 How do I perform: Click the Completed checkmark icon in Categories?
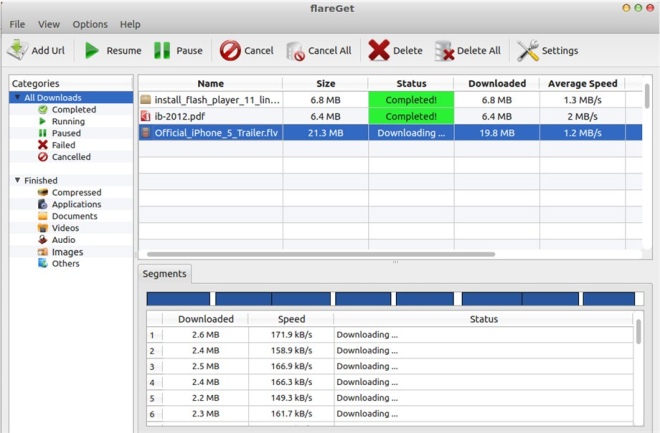pos(43,109)
